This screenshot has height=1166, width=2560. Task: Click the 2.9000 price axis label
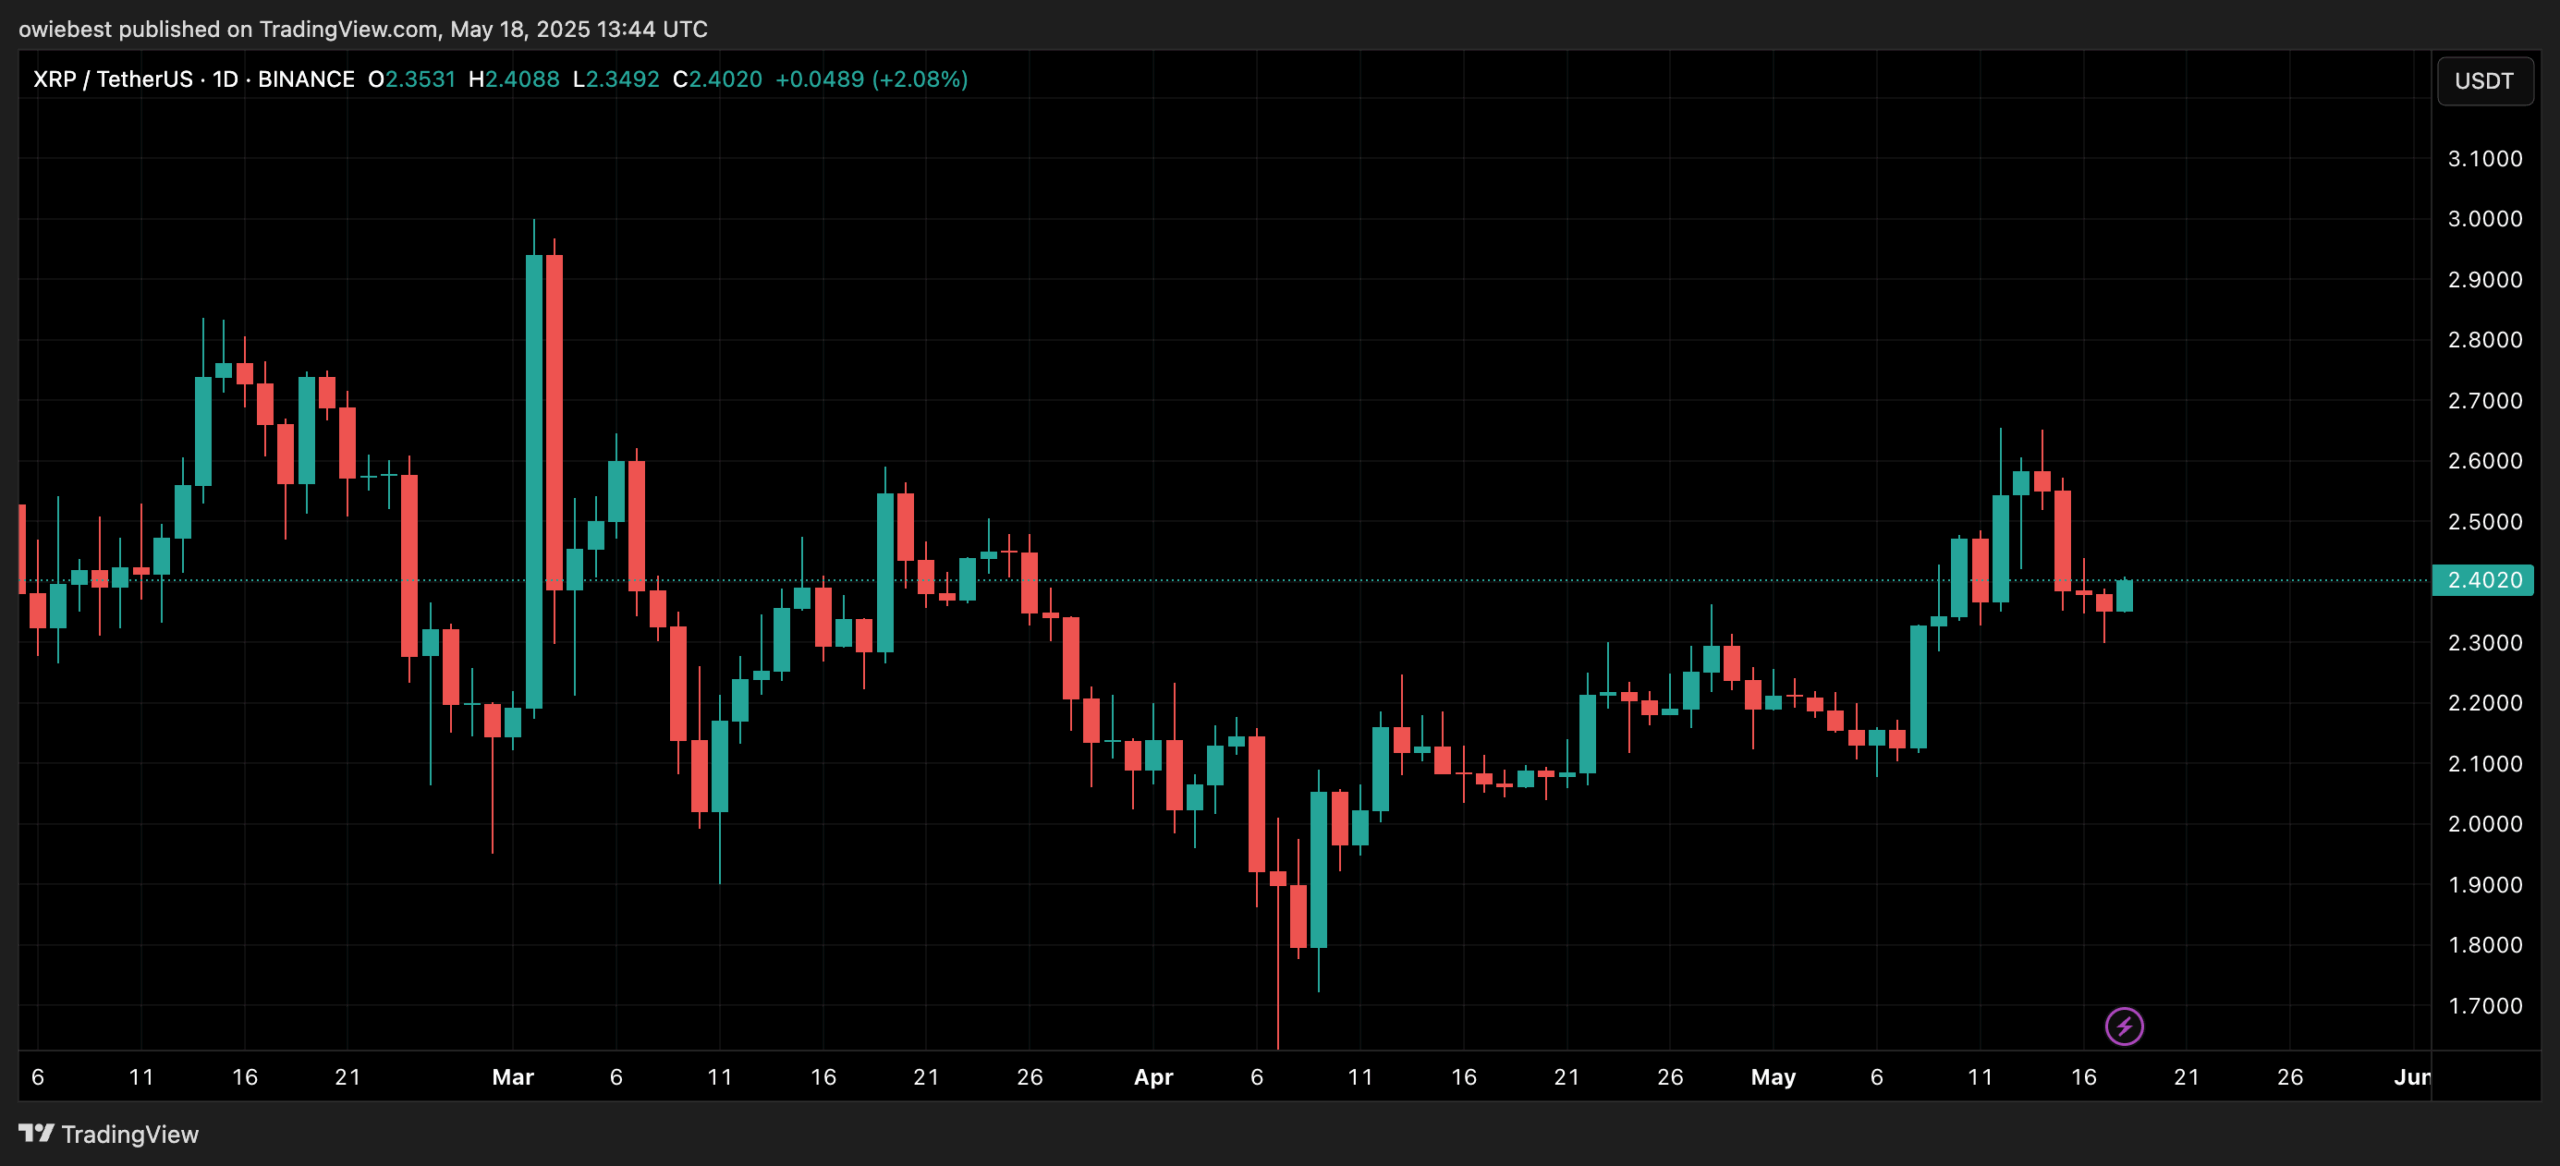pos(2485,279)
